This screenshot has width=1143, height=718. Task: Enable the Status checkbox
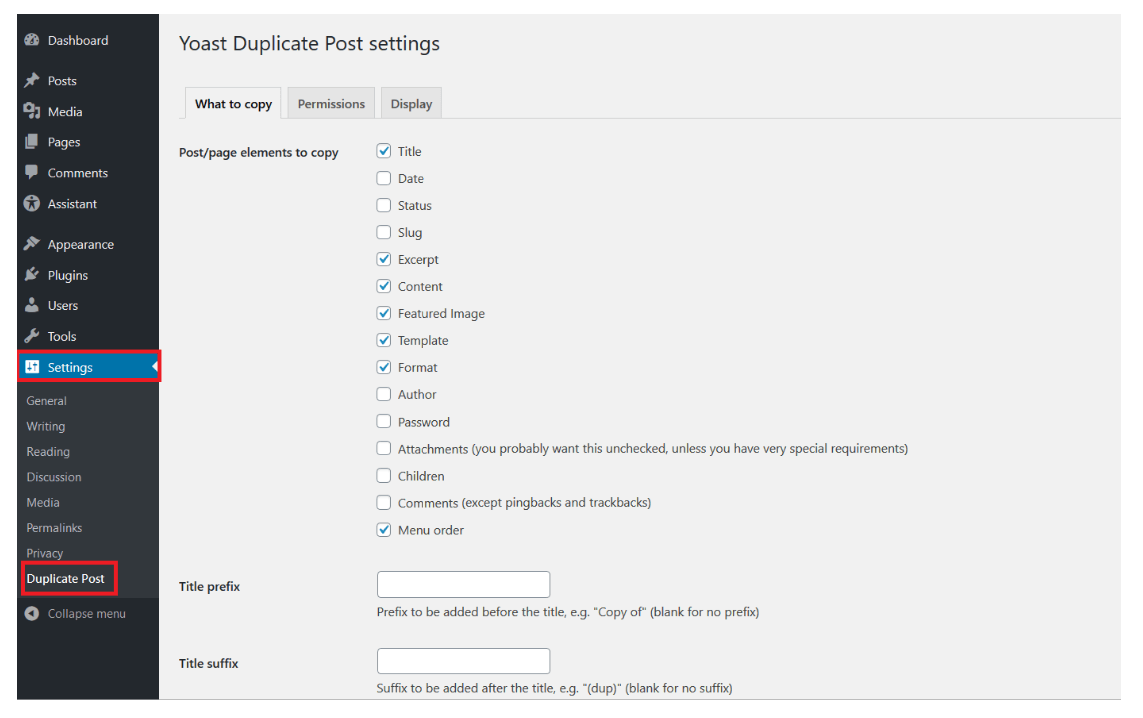383,205
